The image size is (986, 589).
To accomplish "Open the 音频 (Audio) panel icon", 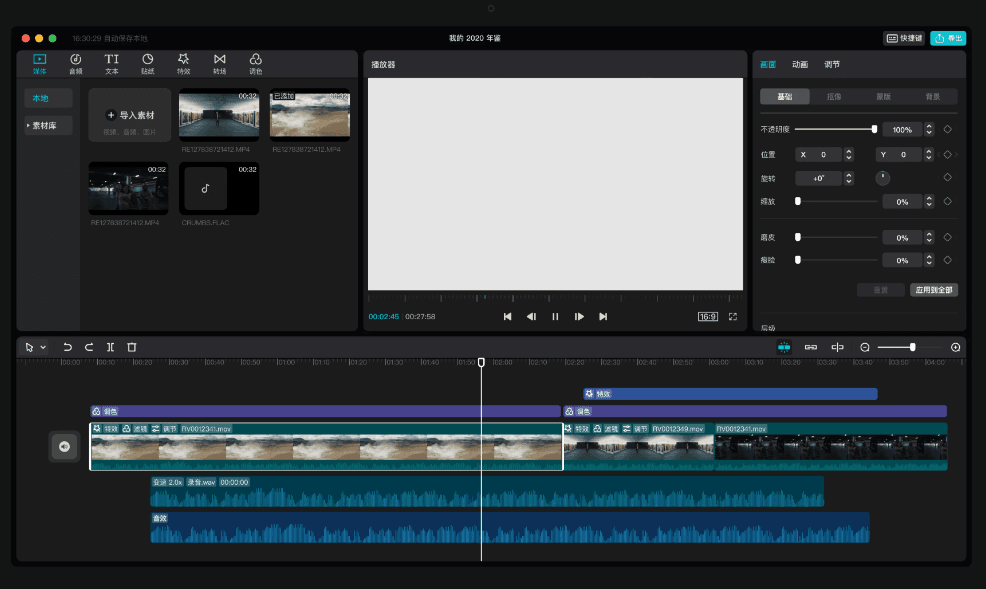I will tap(75, 60).
